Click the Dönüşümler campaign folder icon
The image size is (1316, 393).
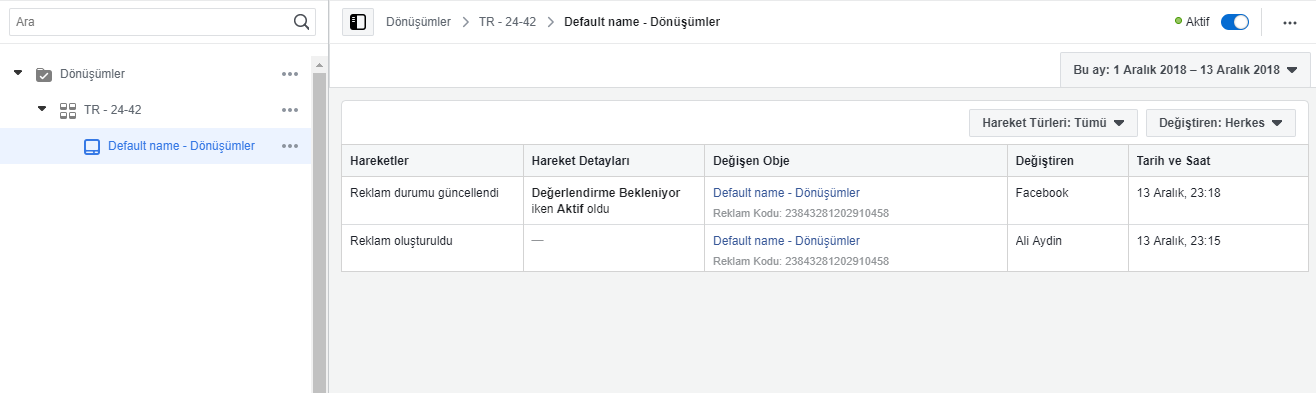44,74
